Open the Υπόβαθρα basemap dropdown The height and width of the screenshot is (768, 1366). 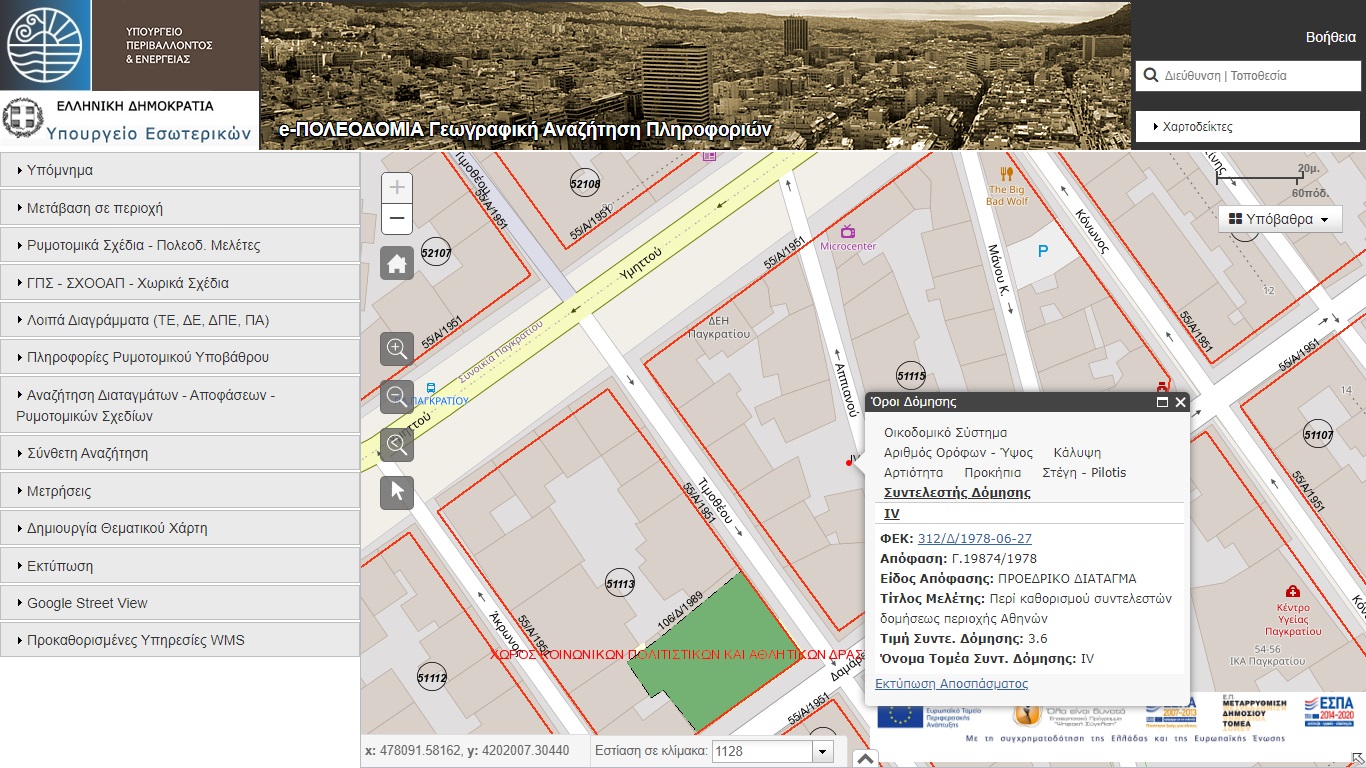(1280, 219)
